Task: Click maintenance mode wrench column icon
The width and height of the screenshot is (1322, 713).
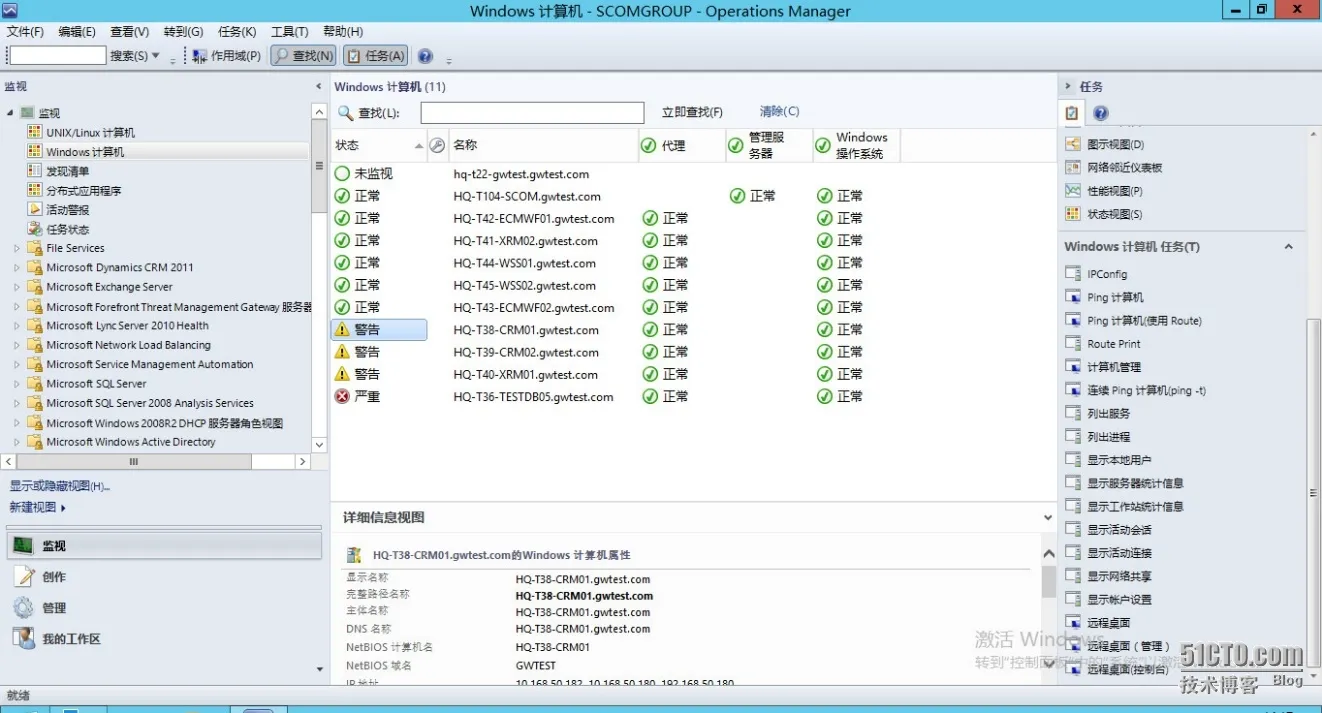Action: (x=437, y=146)
